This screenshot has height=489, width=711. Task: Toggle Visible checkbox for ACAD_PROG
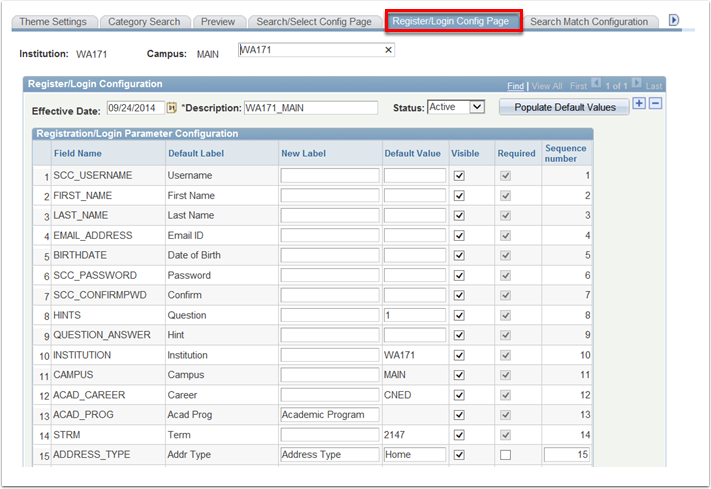pos(459,415)
